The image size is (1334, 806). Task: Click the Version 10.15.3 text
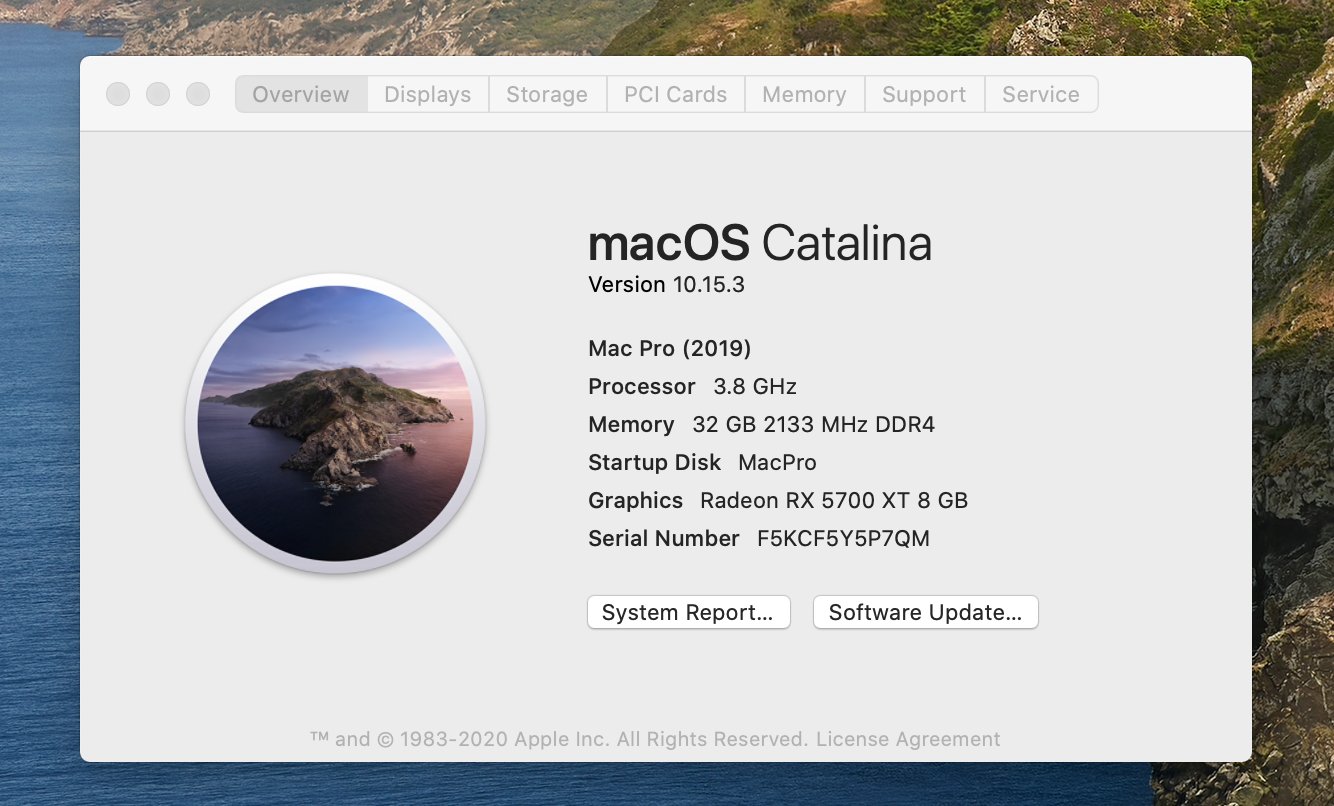tap(667, 285)
